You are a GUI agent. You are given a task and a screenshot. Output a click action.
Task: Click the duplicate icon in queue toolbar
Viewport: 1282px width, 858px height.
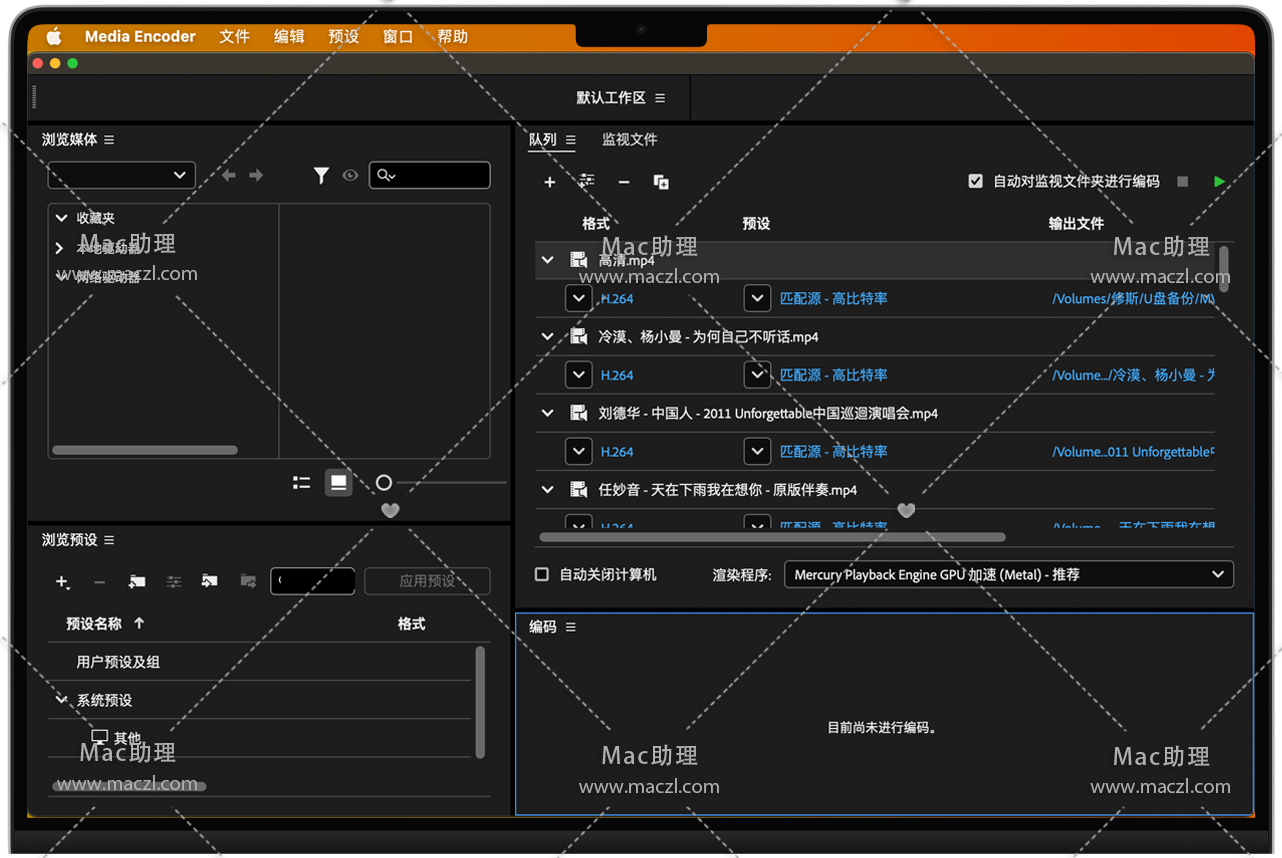(x=661, y=182)
